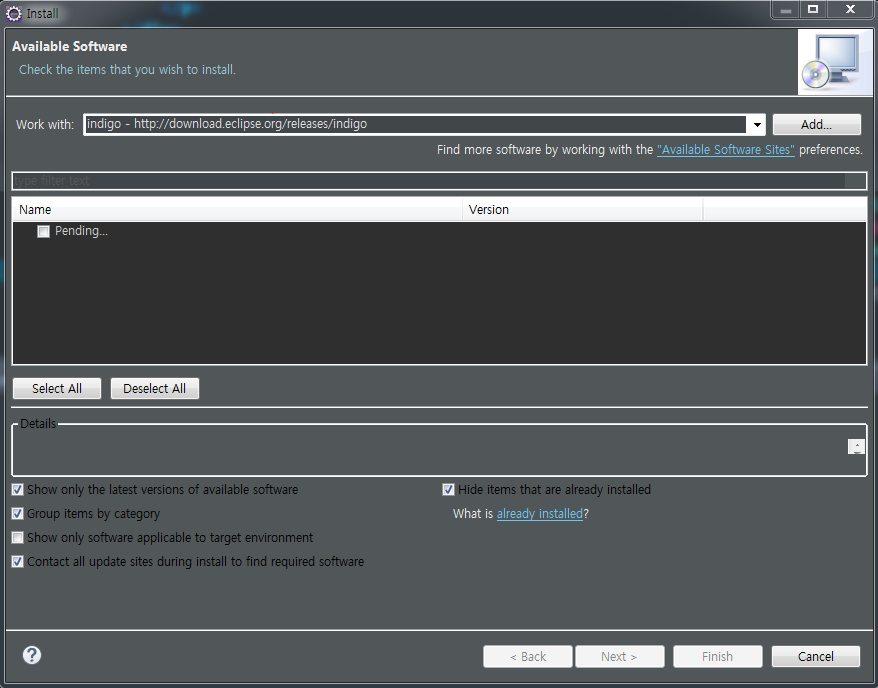
Task: Click the Add... button
Action: pos(816,124)
